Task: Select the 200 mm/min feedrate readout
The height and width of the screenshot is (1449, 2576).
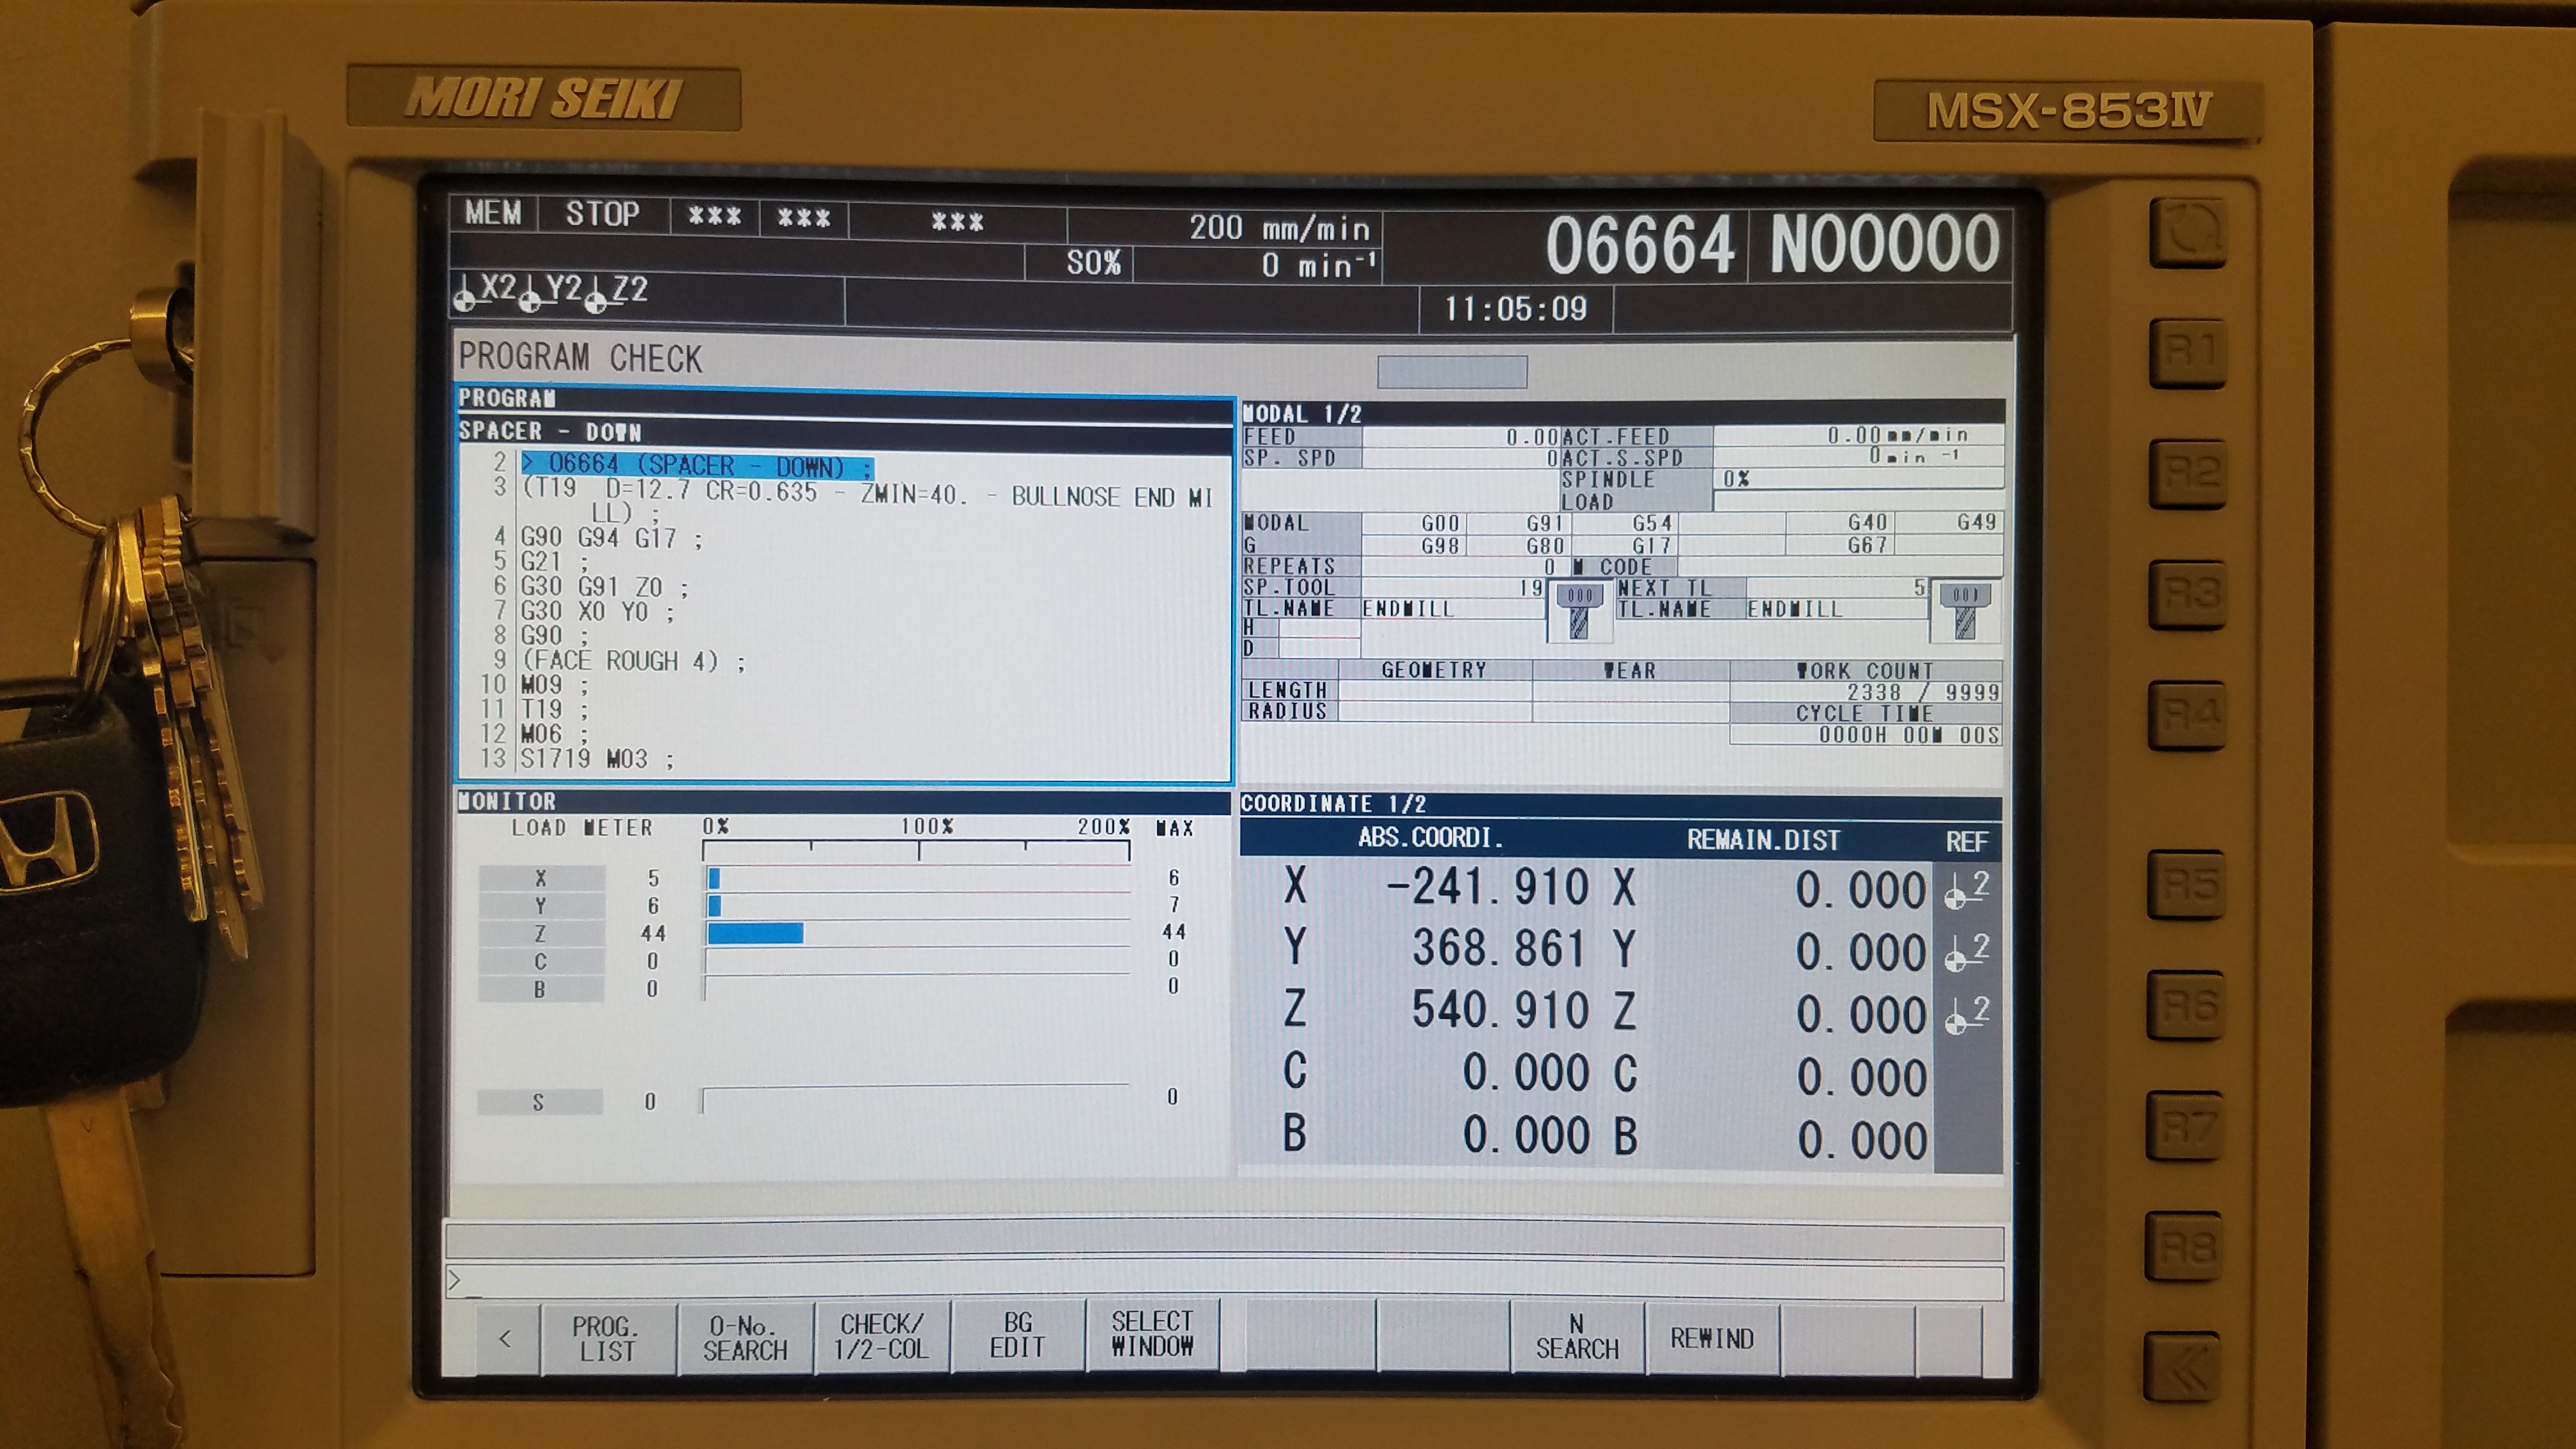Action: click(x=1279, y=229)
